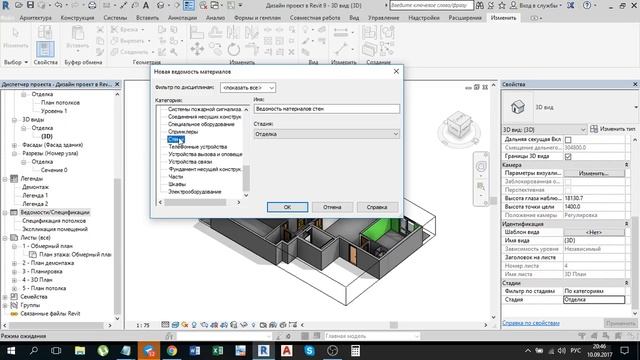Image resolution: width=640 pixels, height=360 pixels.
Task: Open AutoCAD red A taskbar icon
Action: [287, 351]
